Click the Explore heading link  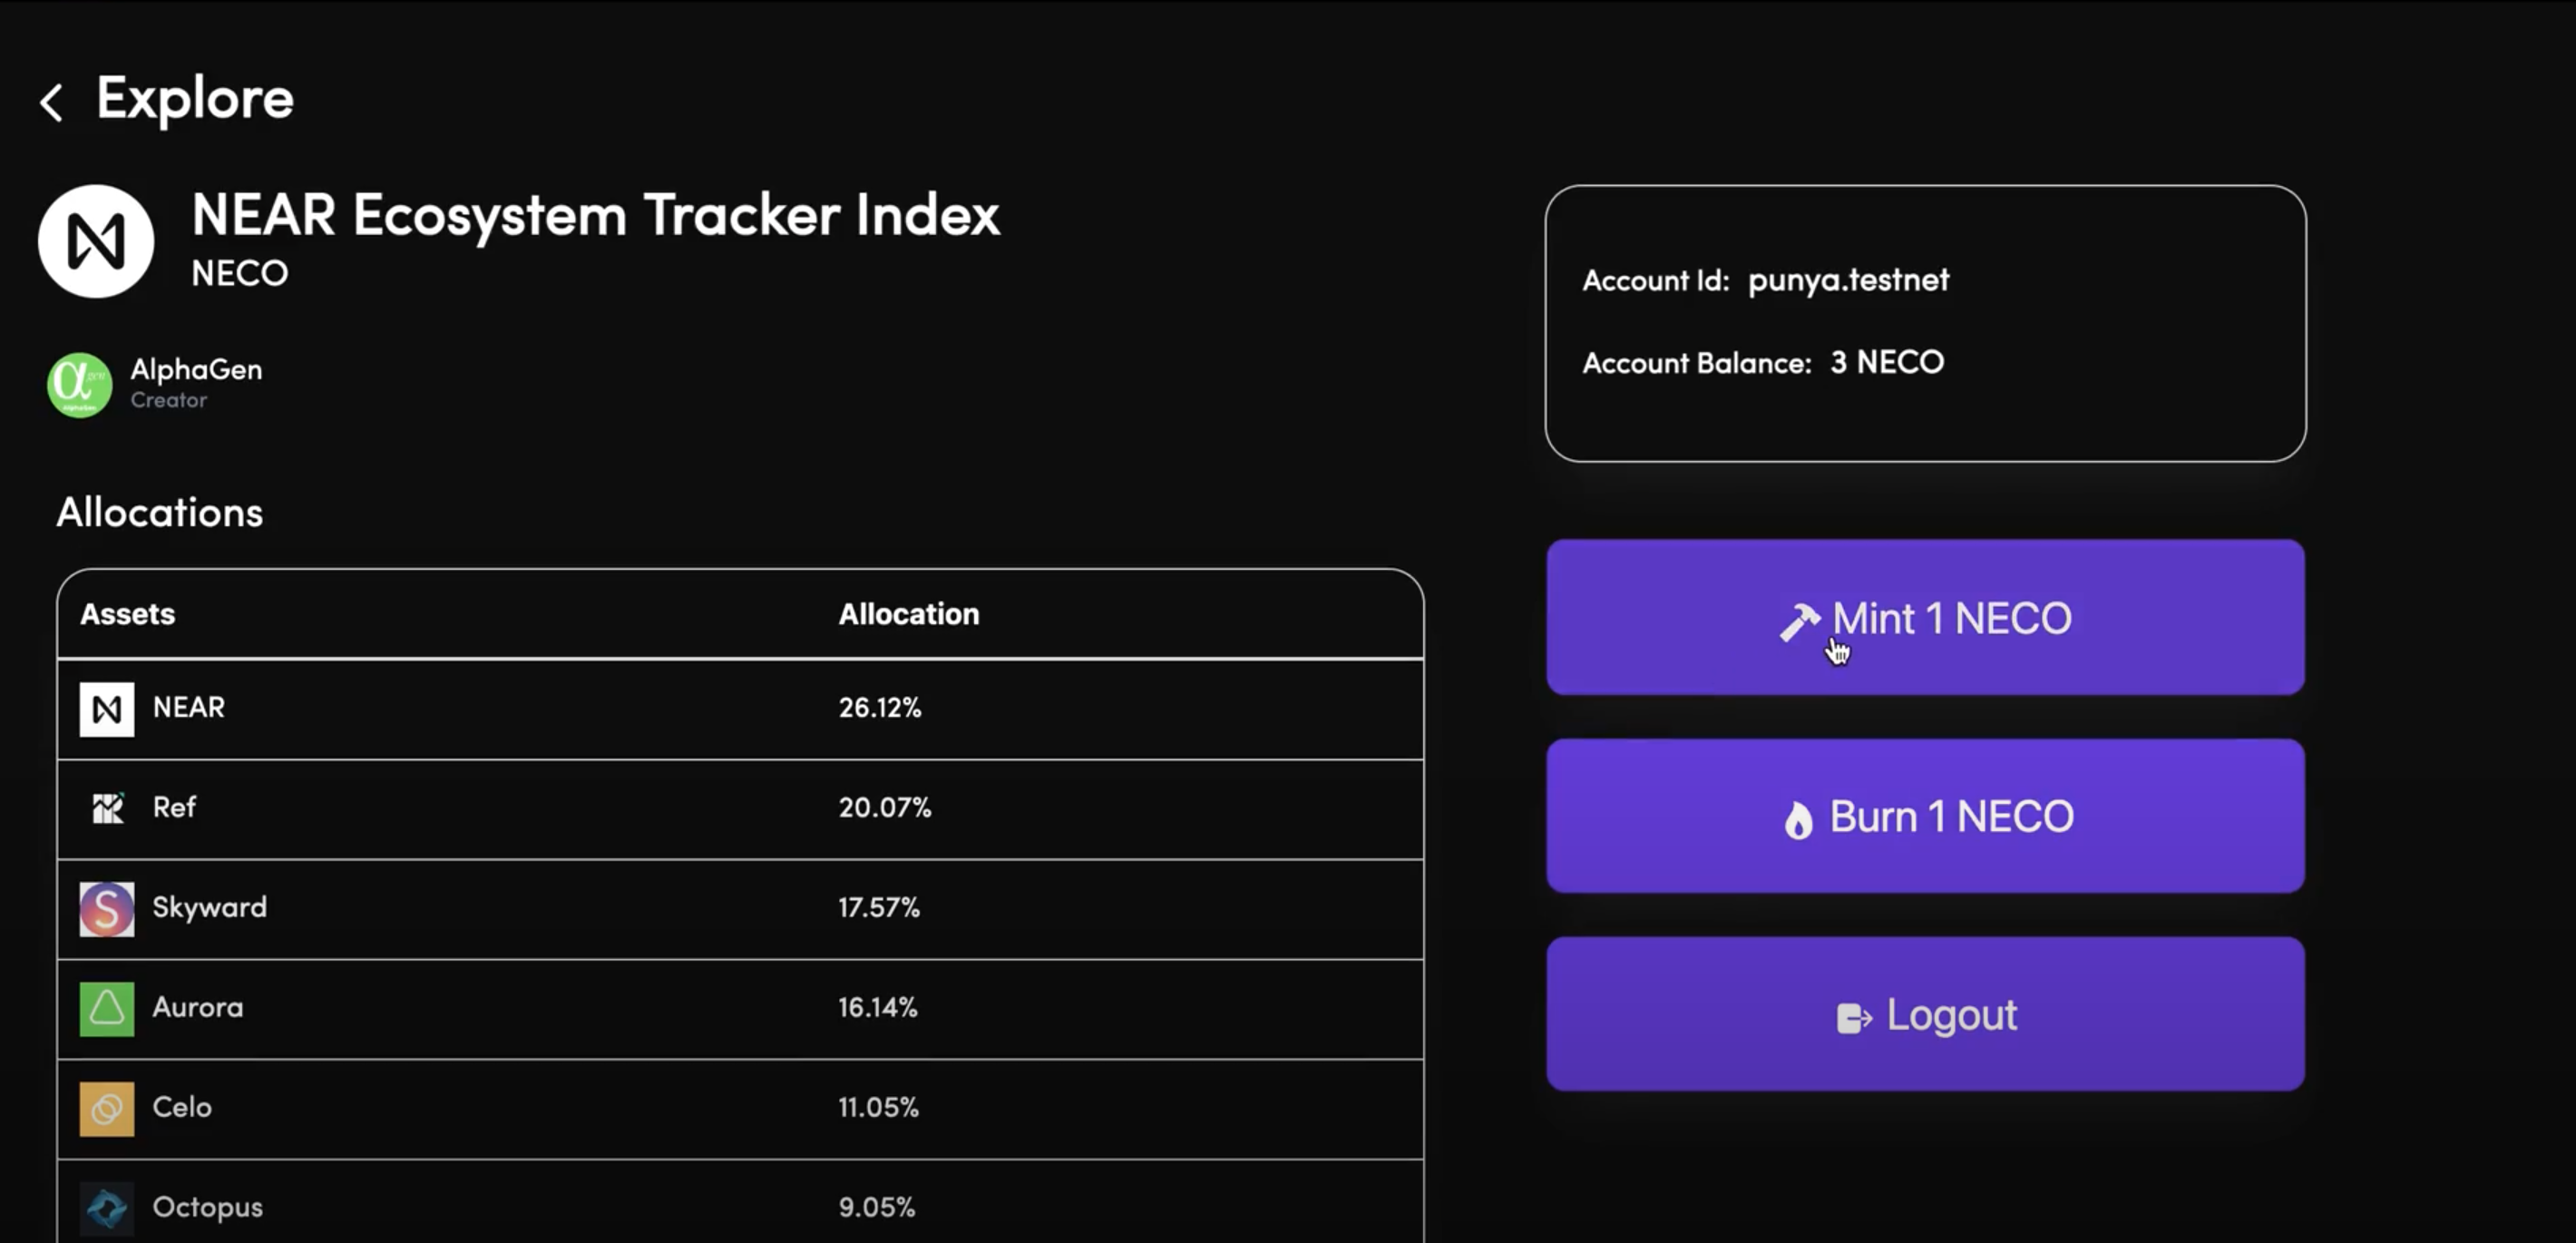pos(195,99)
